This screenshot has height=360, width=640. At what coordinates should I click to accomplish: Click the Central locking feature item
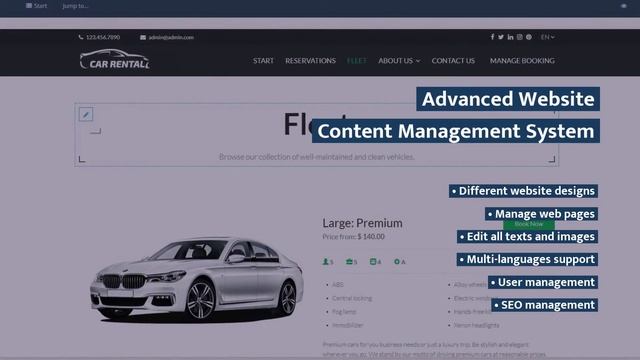(352, 298)
